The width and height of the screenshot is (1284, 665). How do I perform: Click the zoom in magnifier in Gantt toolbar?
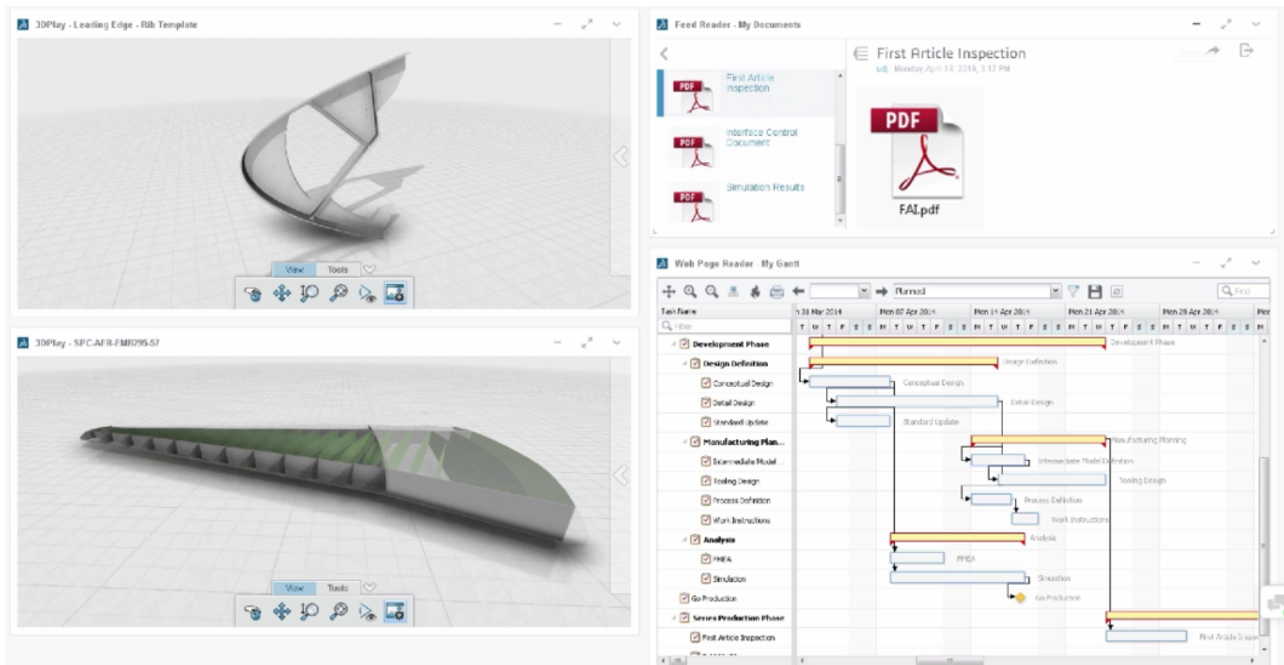point(690,291)
